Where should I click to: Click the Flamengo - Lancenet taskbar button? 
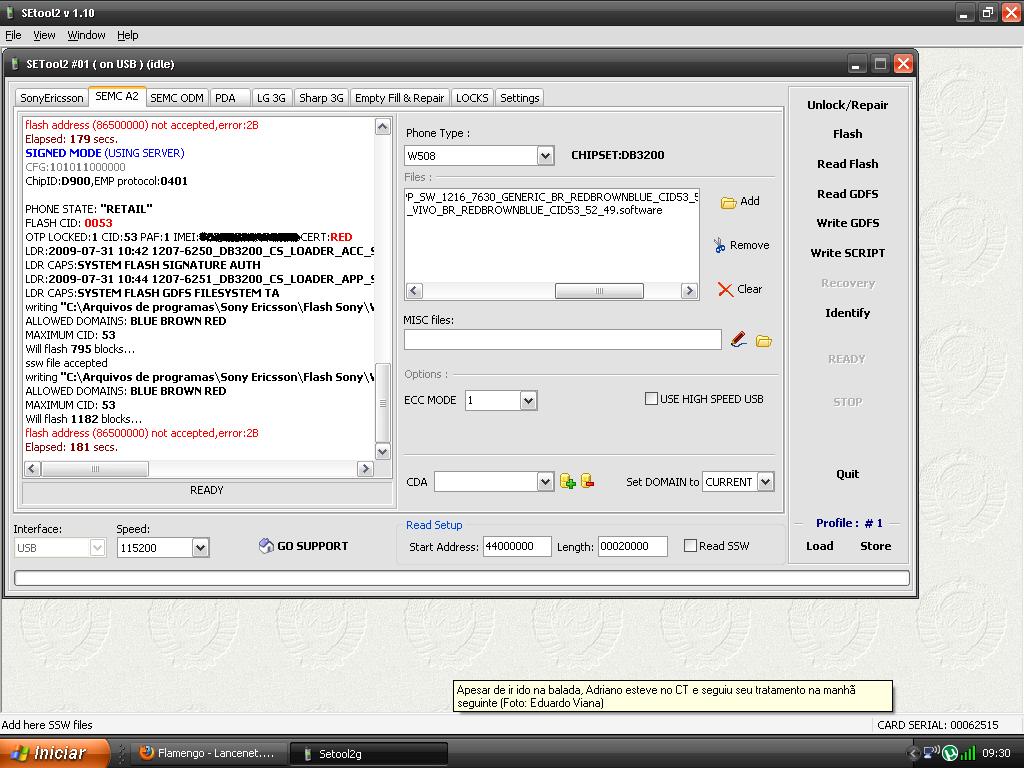(208, 753)
